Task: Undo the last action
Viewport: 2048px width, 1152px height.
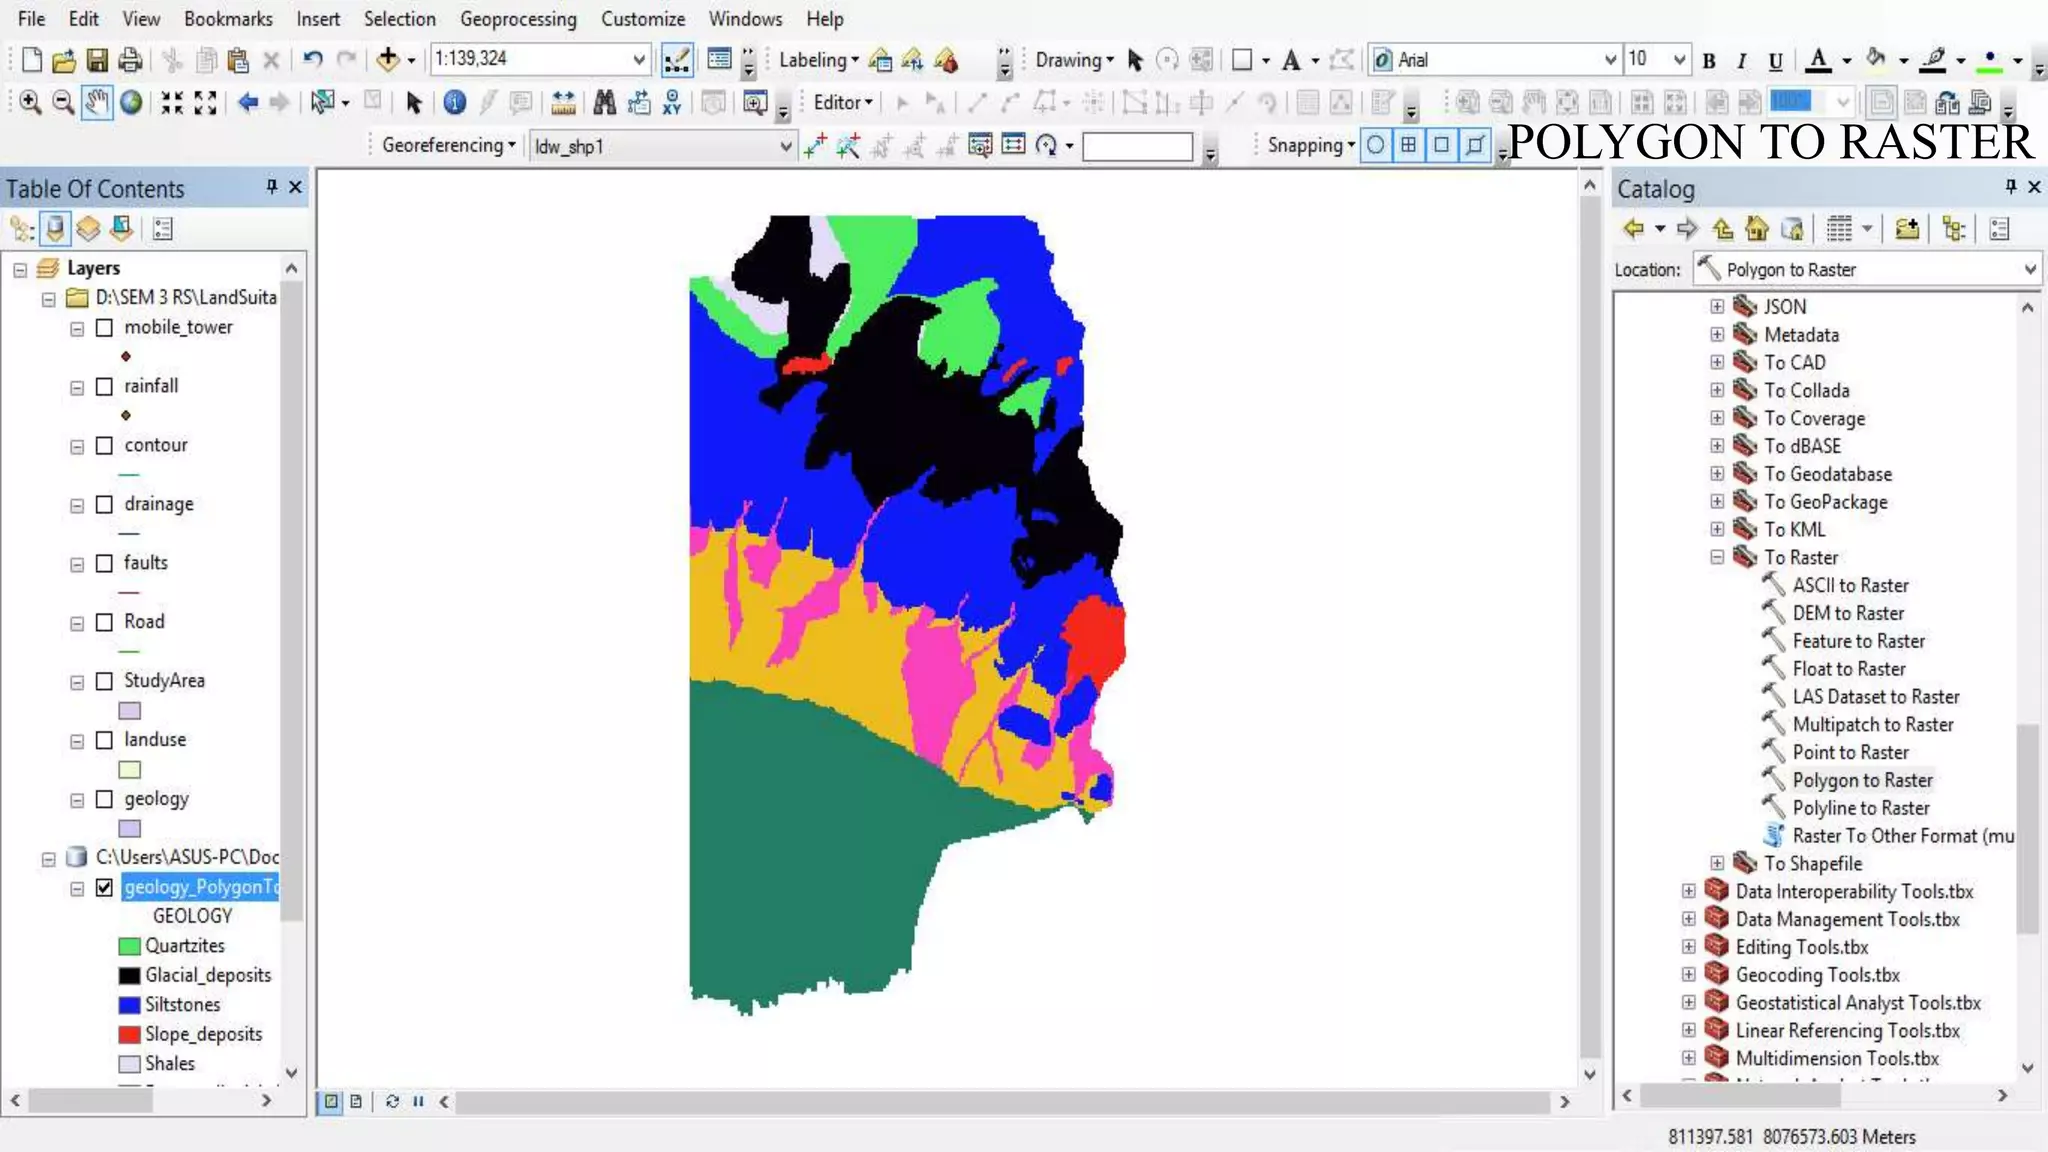Action: click(x=312, y=60)
